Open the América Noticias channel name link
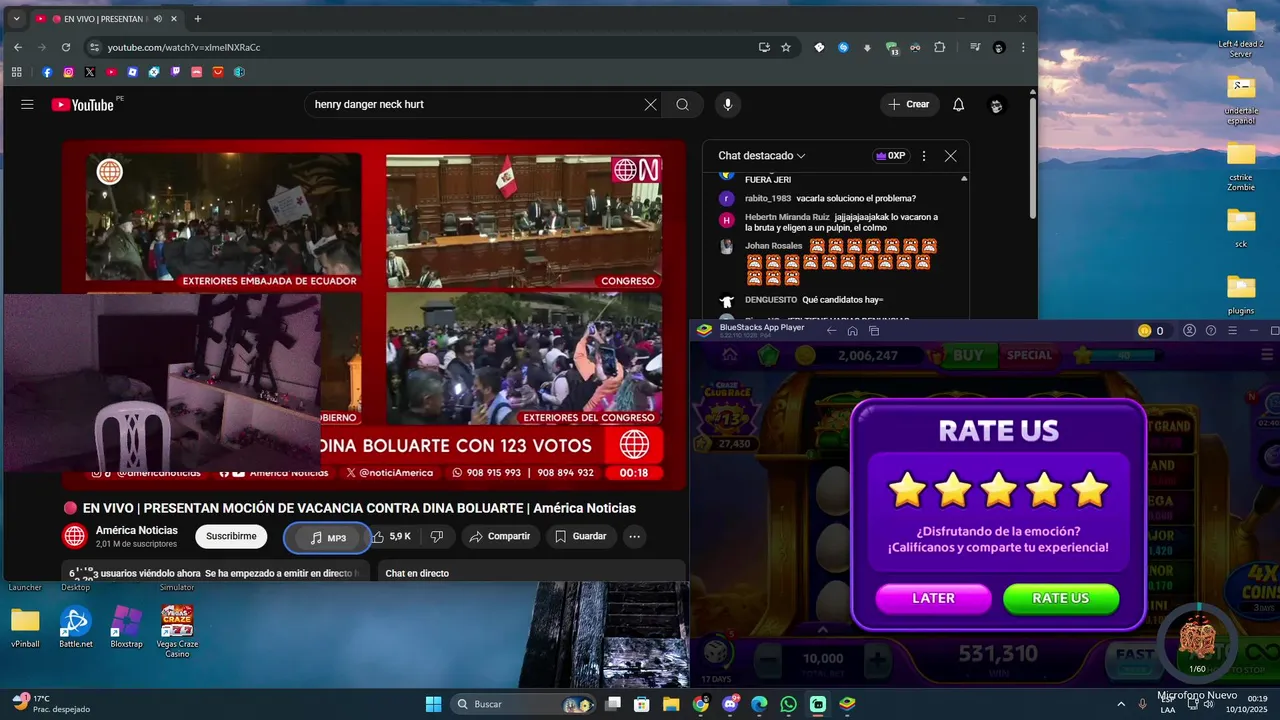The image size is (1280, 720). click(137, 531)
